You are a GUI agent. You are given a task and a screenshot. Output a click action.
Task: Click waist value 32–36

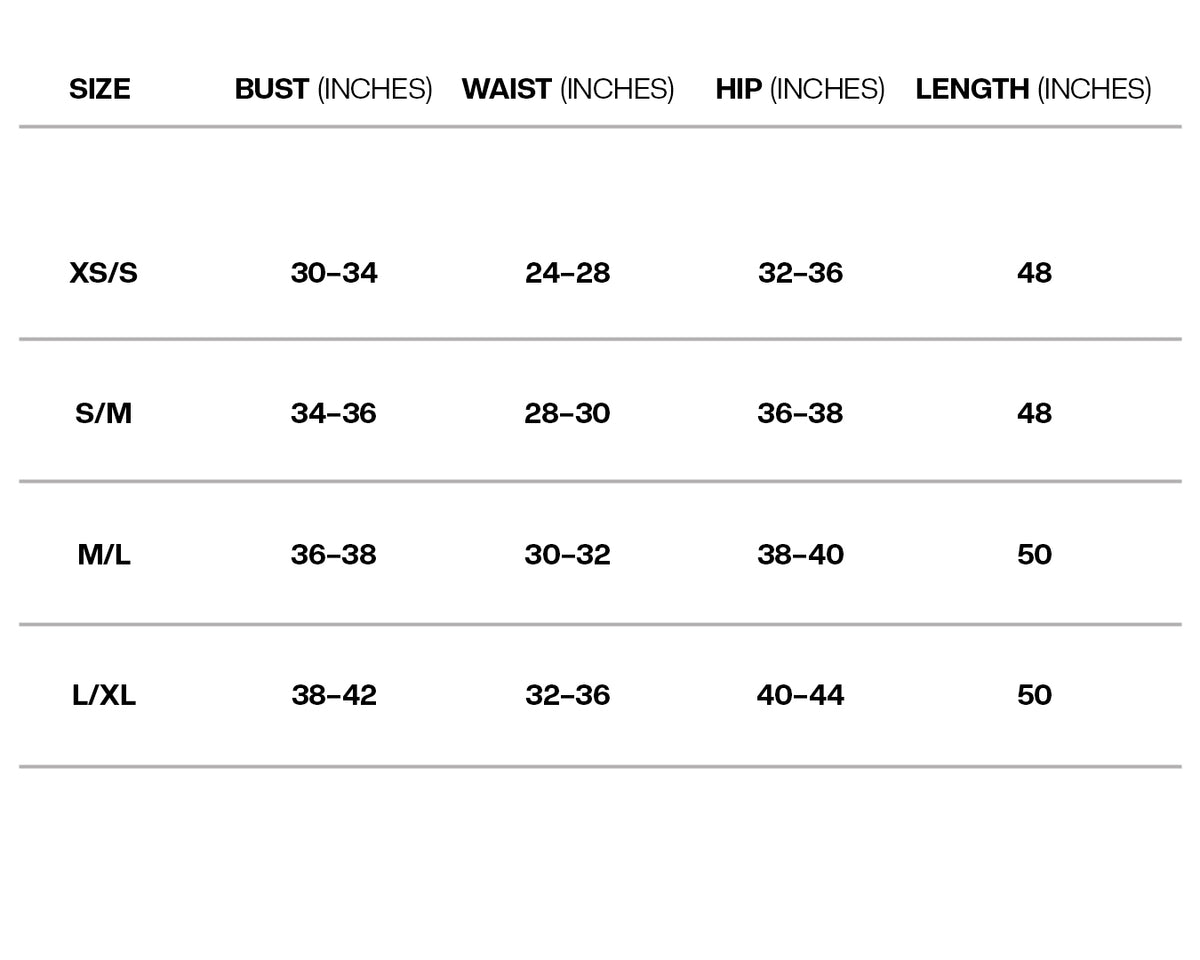point(567,695)
